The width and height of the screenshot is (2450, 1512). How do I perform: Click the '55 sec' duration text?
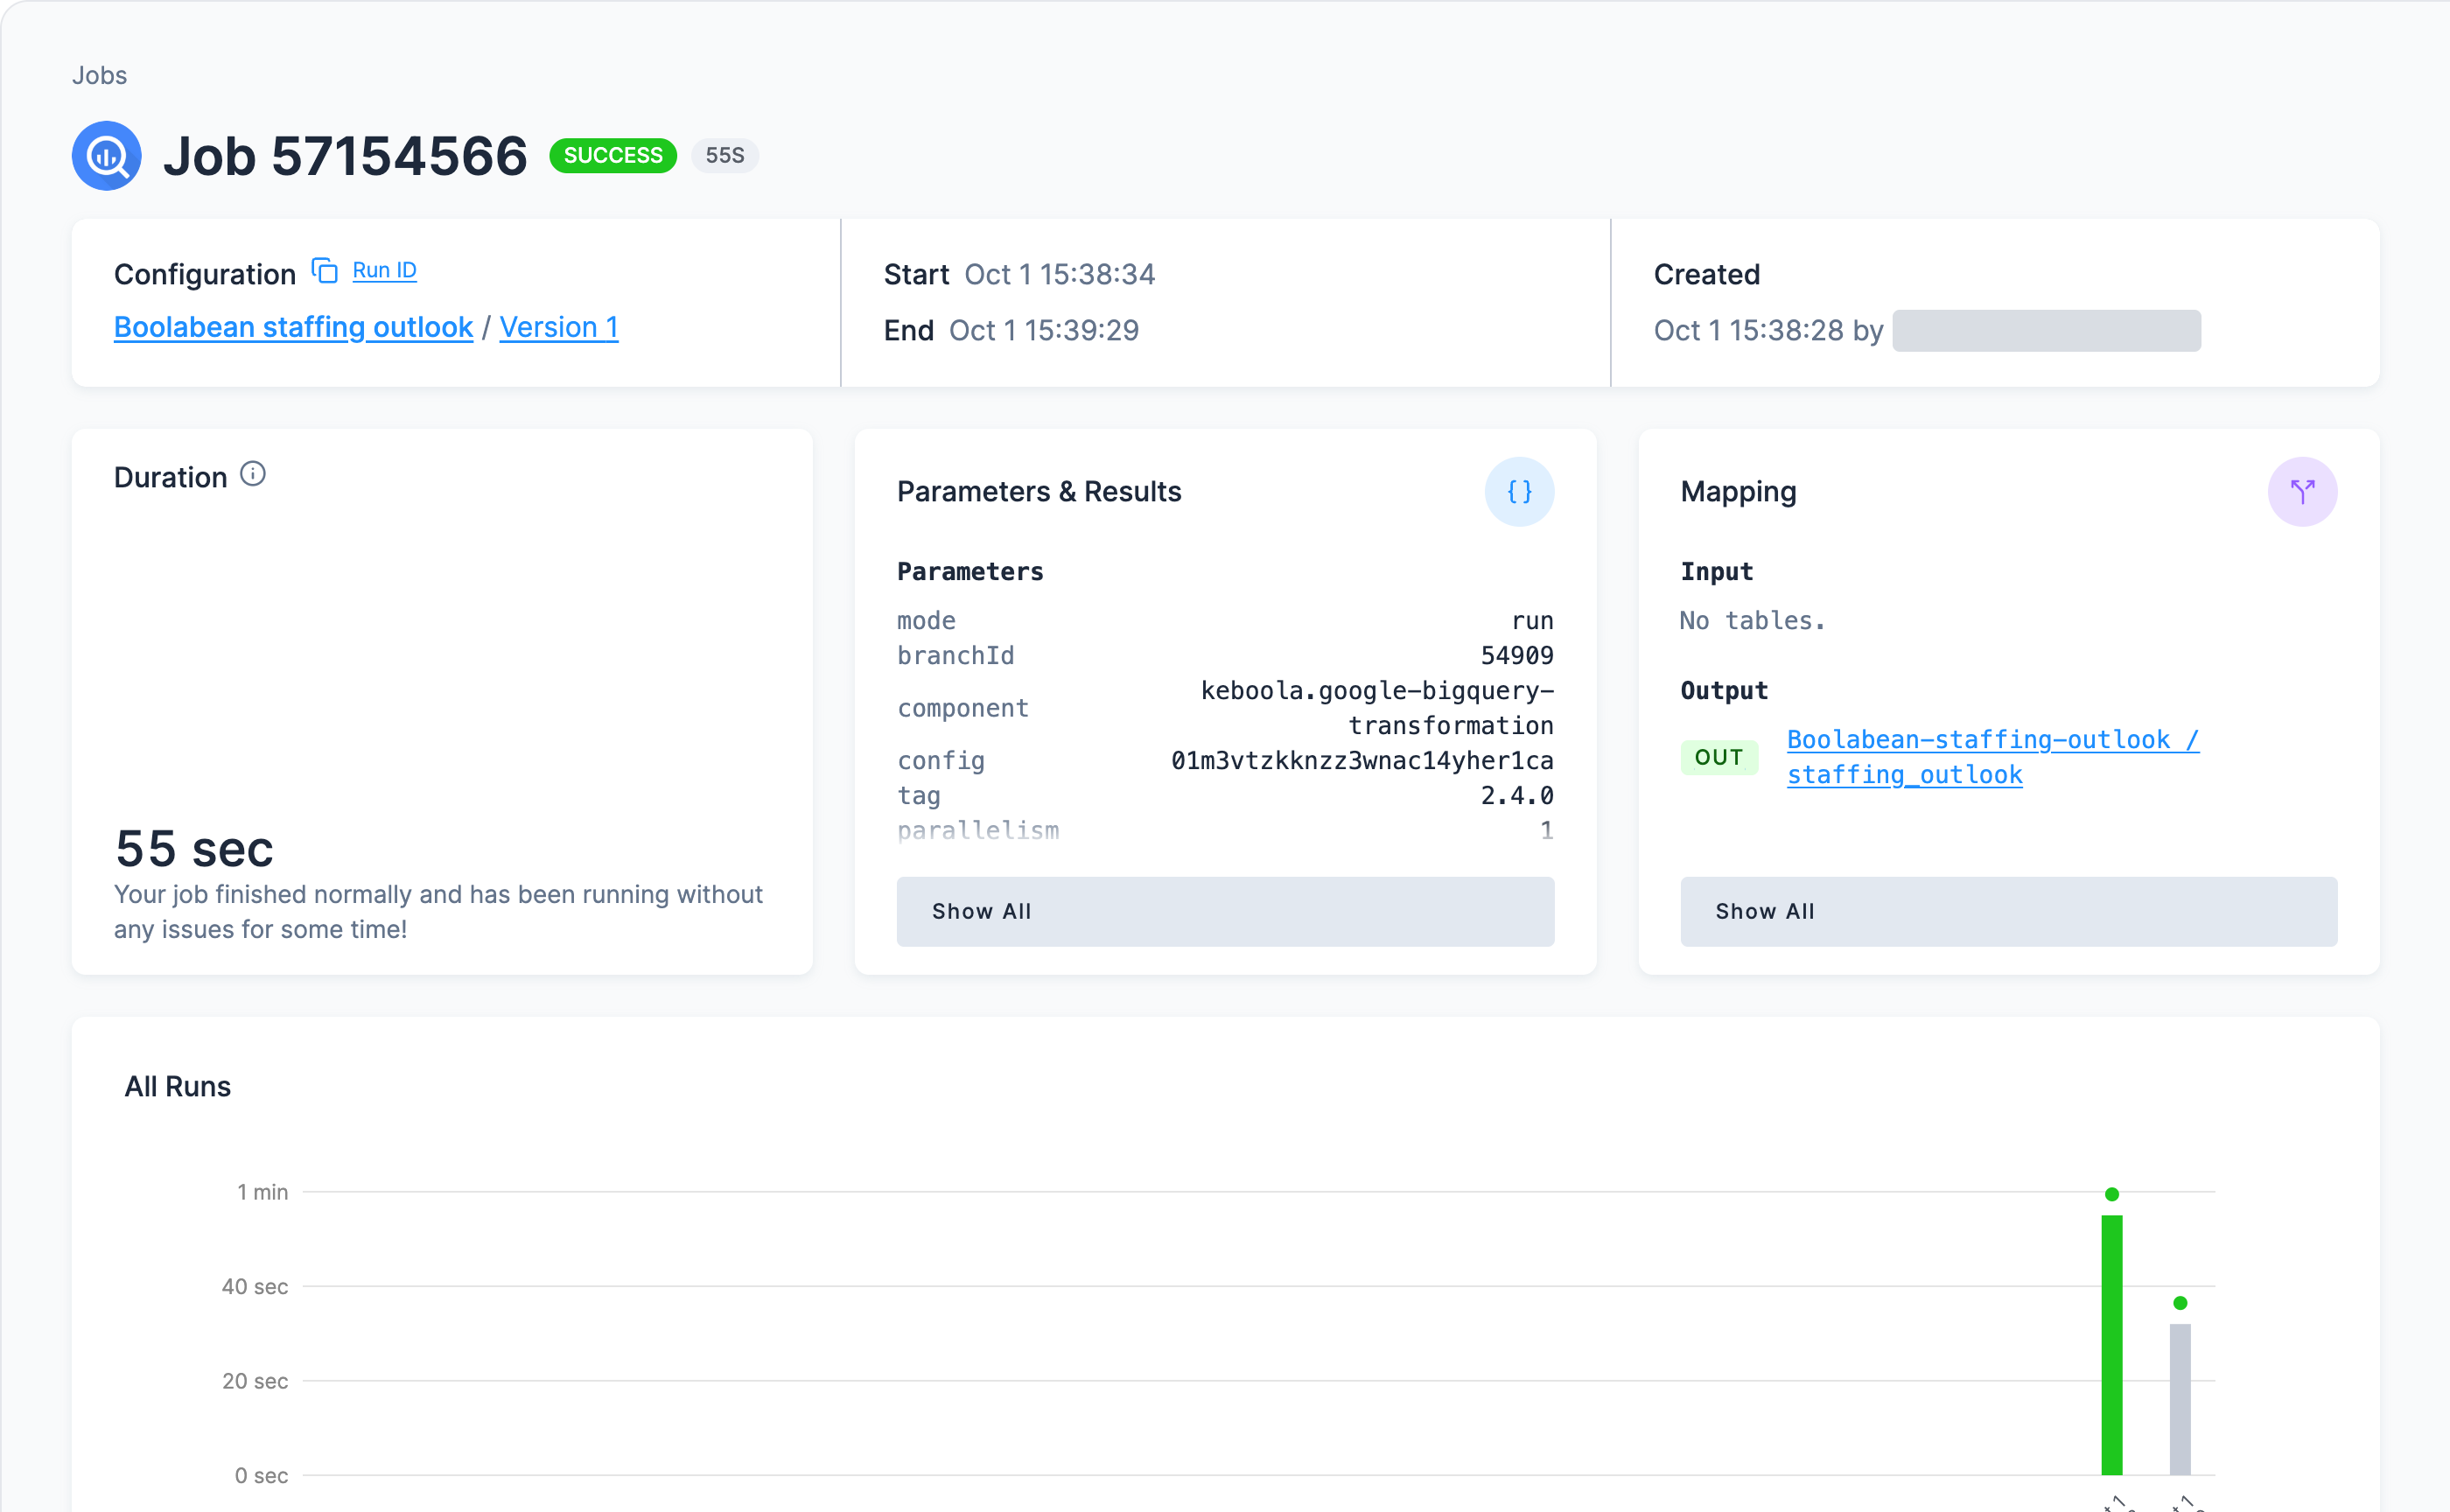coord(194,848)
